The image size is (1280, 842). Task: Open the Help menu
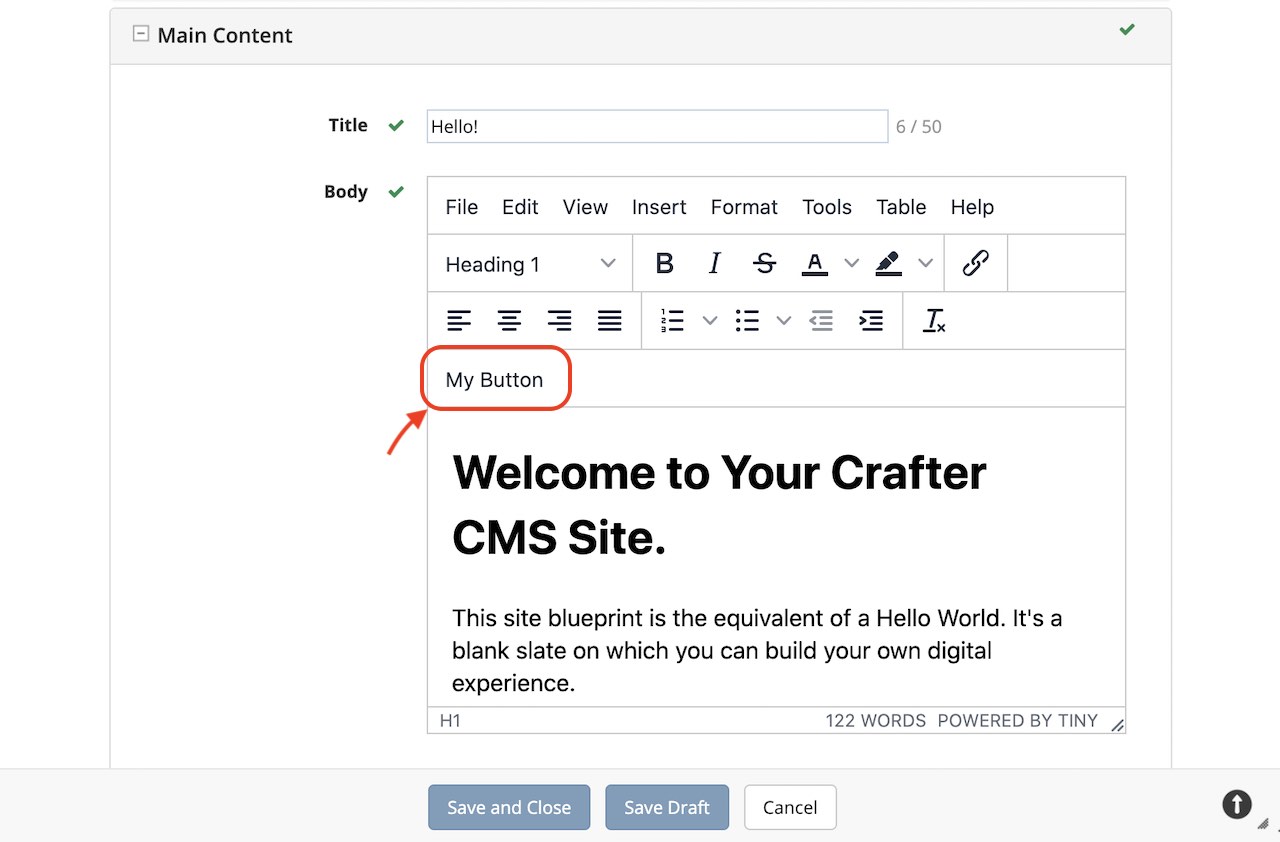point(972,207)
